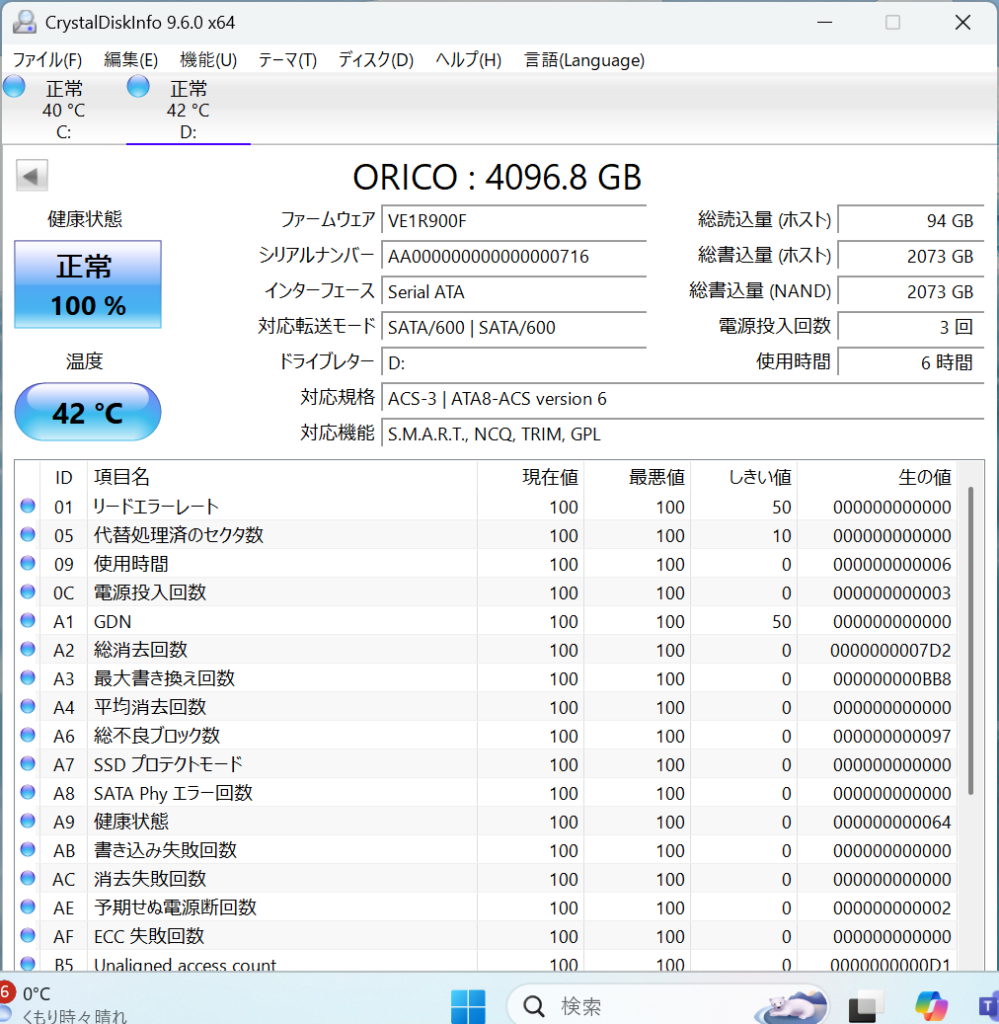Click the C: drive blue status orb

click(14, 86)
